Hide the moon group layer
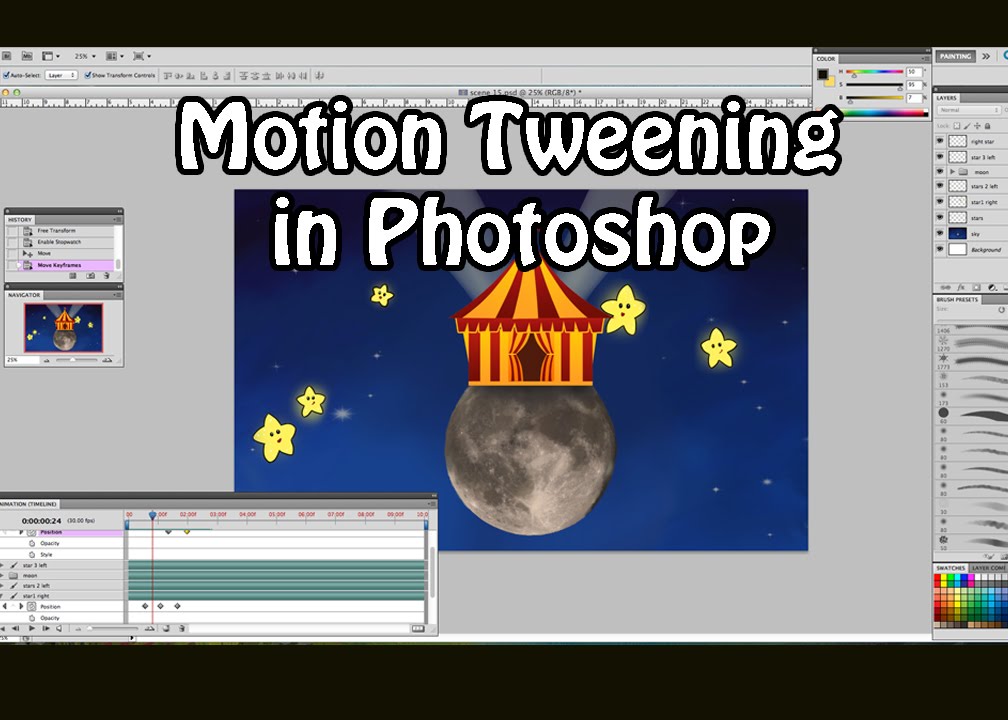 point(940,172)
